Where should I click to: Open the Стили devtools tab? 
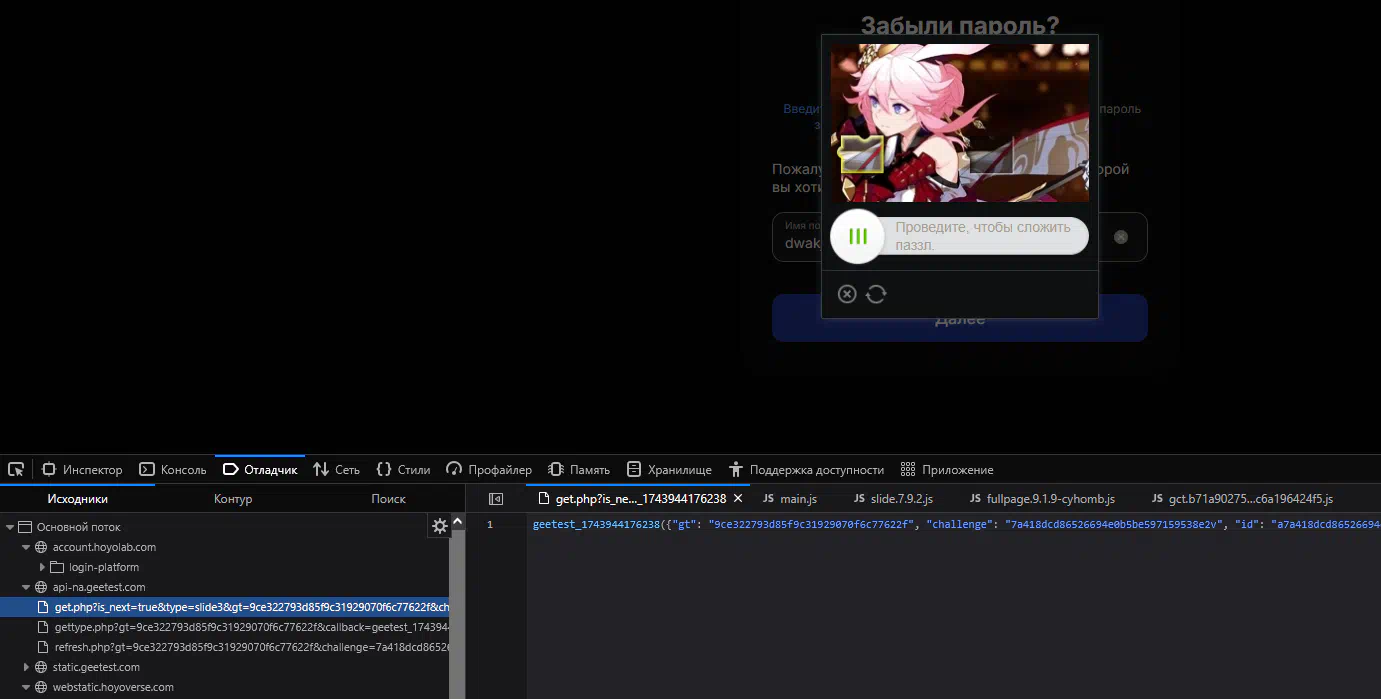[x=403, y=469]
